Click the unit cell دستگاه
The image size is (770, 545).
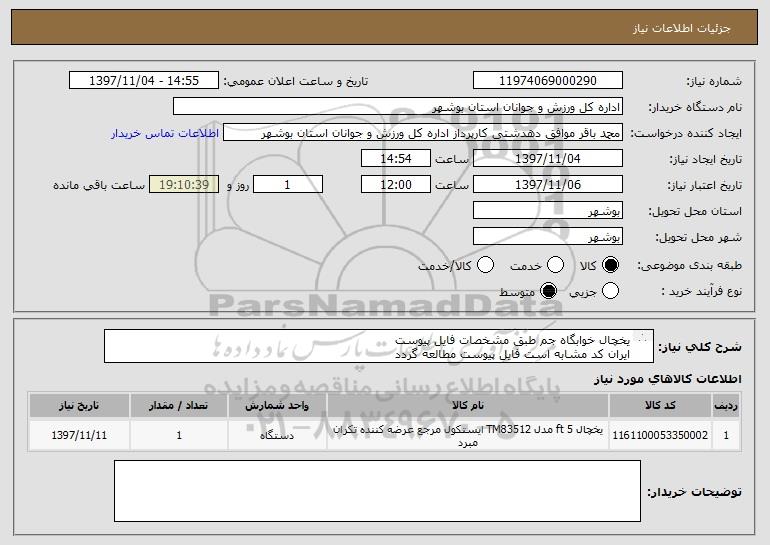277,435
